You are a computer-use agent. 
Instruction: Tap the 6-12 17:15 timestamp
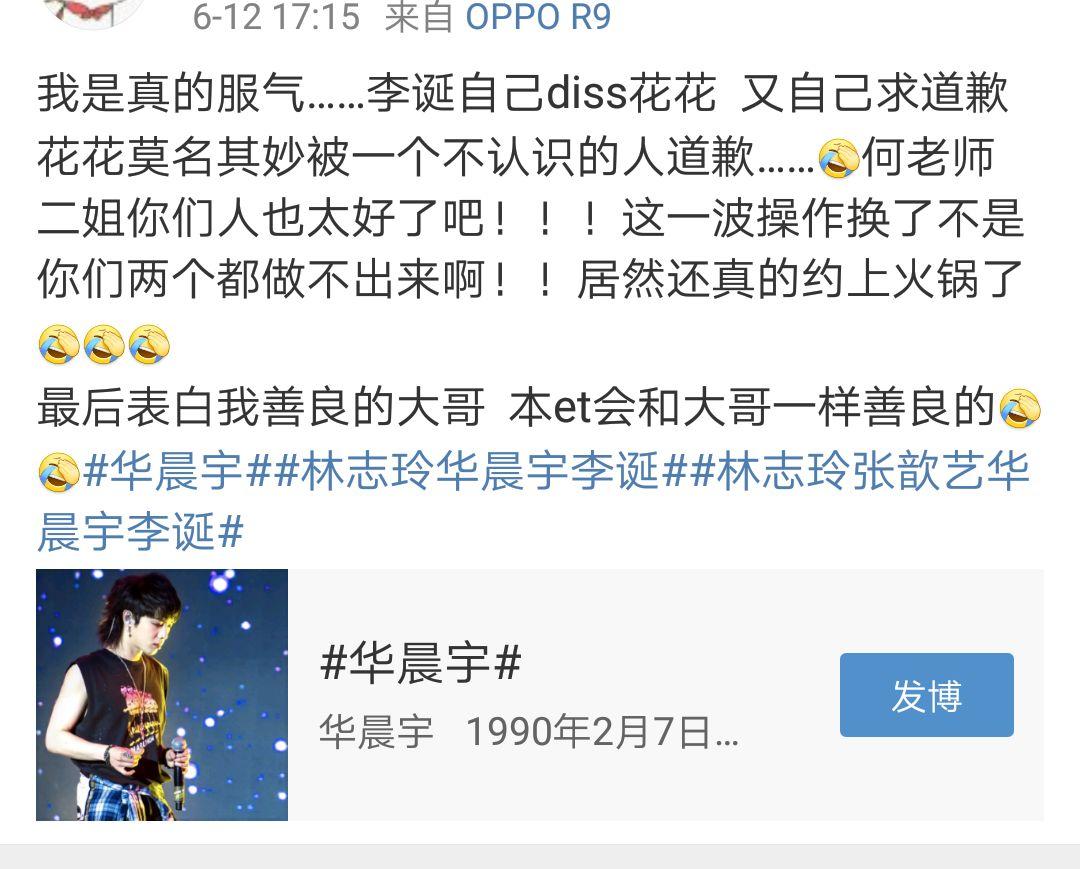pos(276,17)
